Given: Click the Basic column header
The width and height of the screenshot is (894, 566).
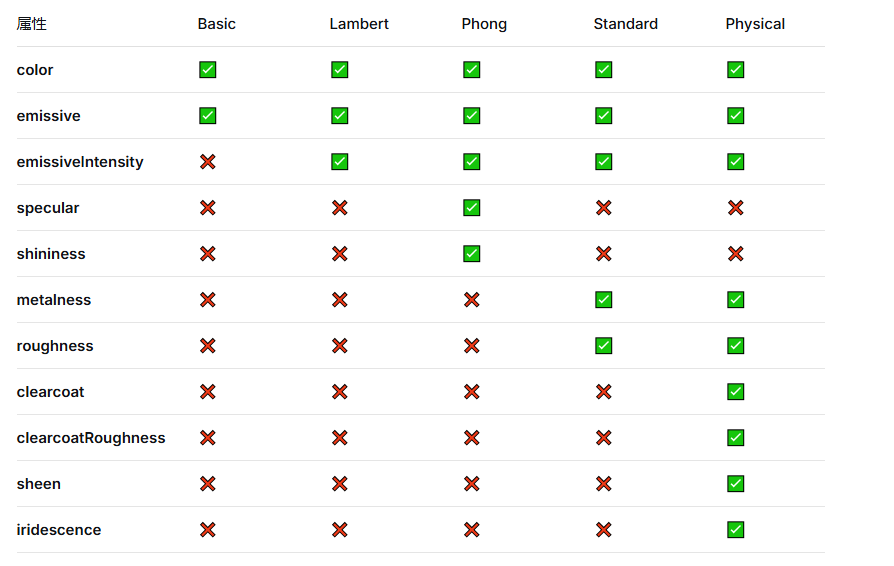Looking at the screenshot, I should tap(217, 24).
